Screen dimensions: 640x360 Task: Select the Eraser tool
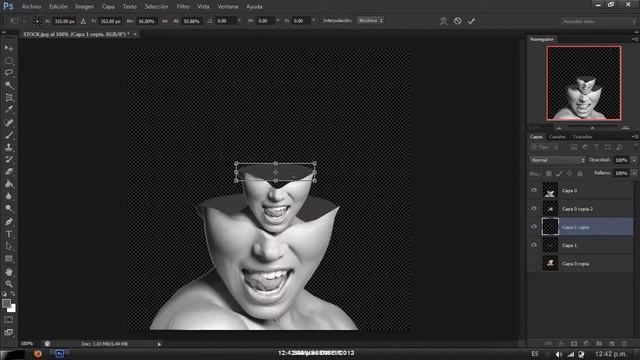tap(9, 171)
